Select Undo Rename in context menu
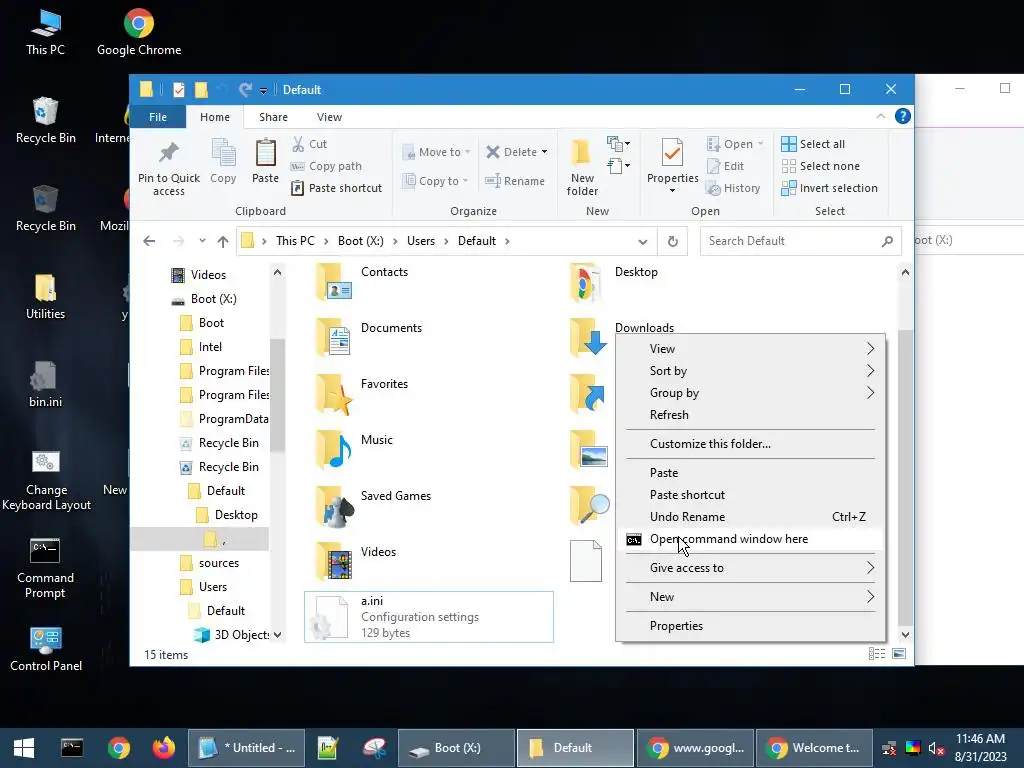The width and height of the screenshot is (1024, 768). (x=750, y=517)
